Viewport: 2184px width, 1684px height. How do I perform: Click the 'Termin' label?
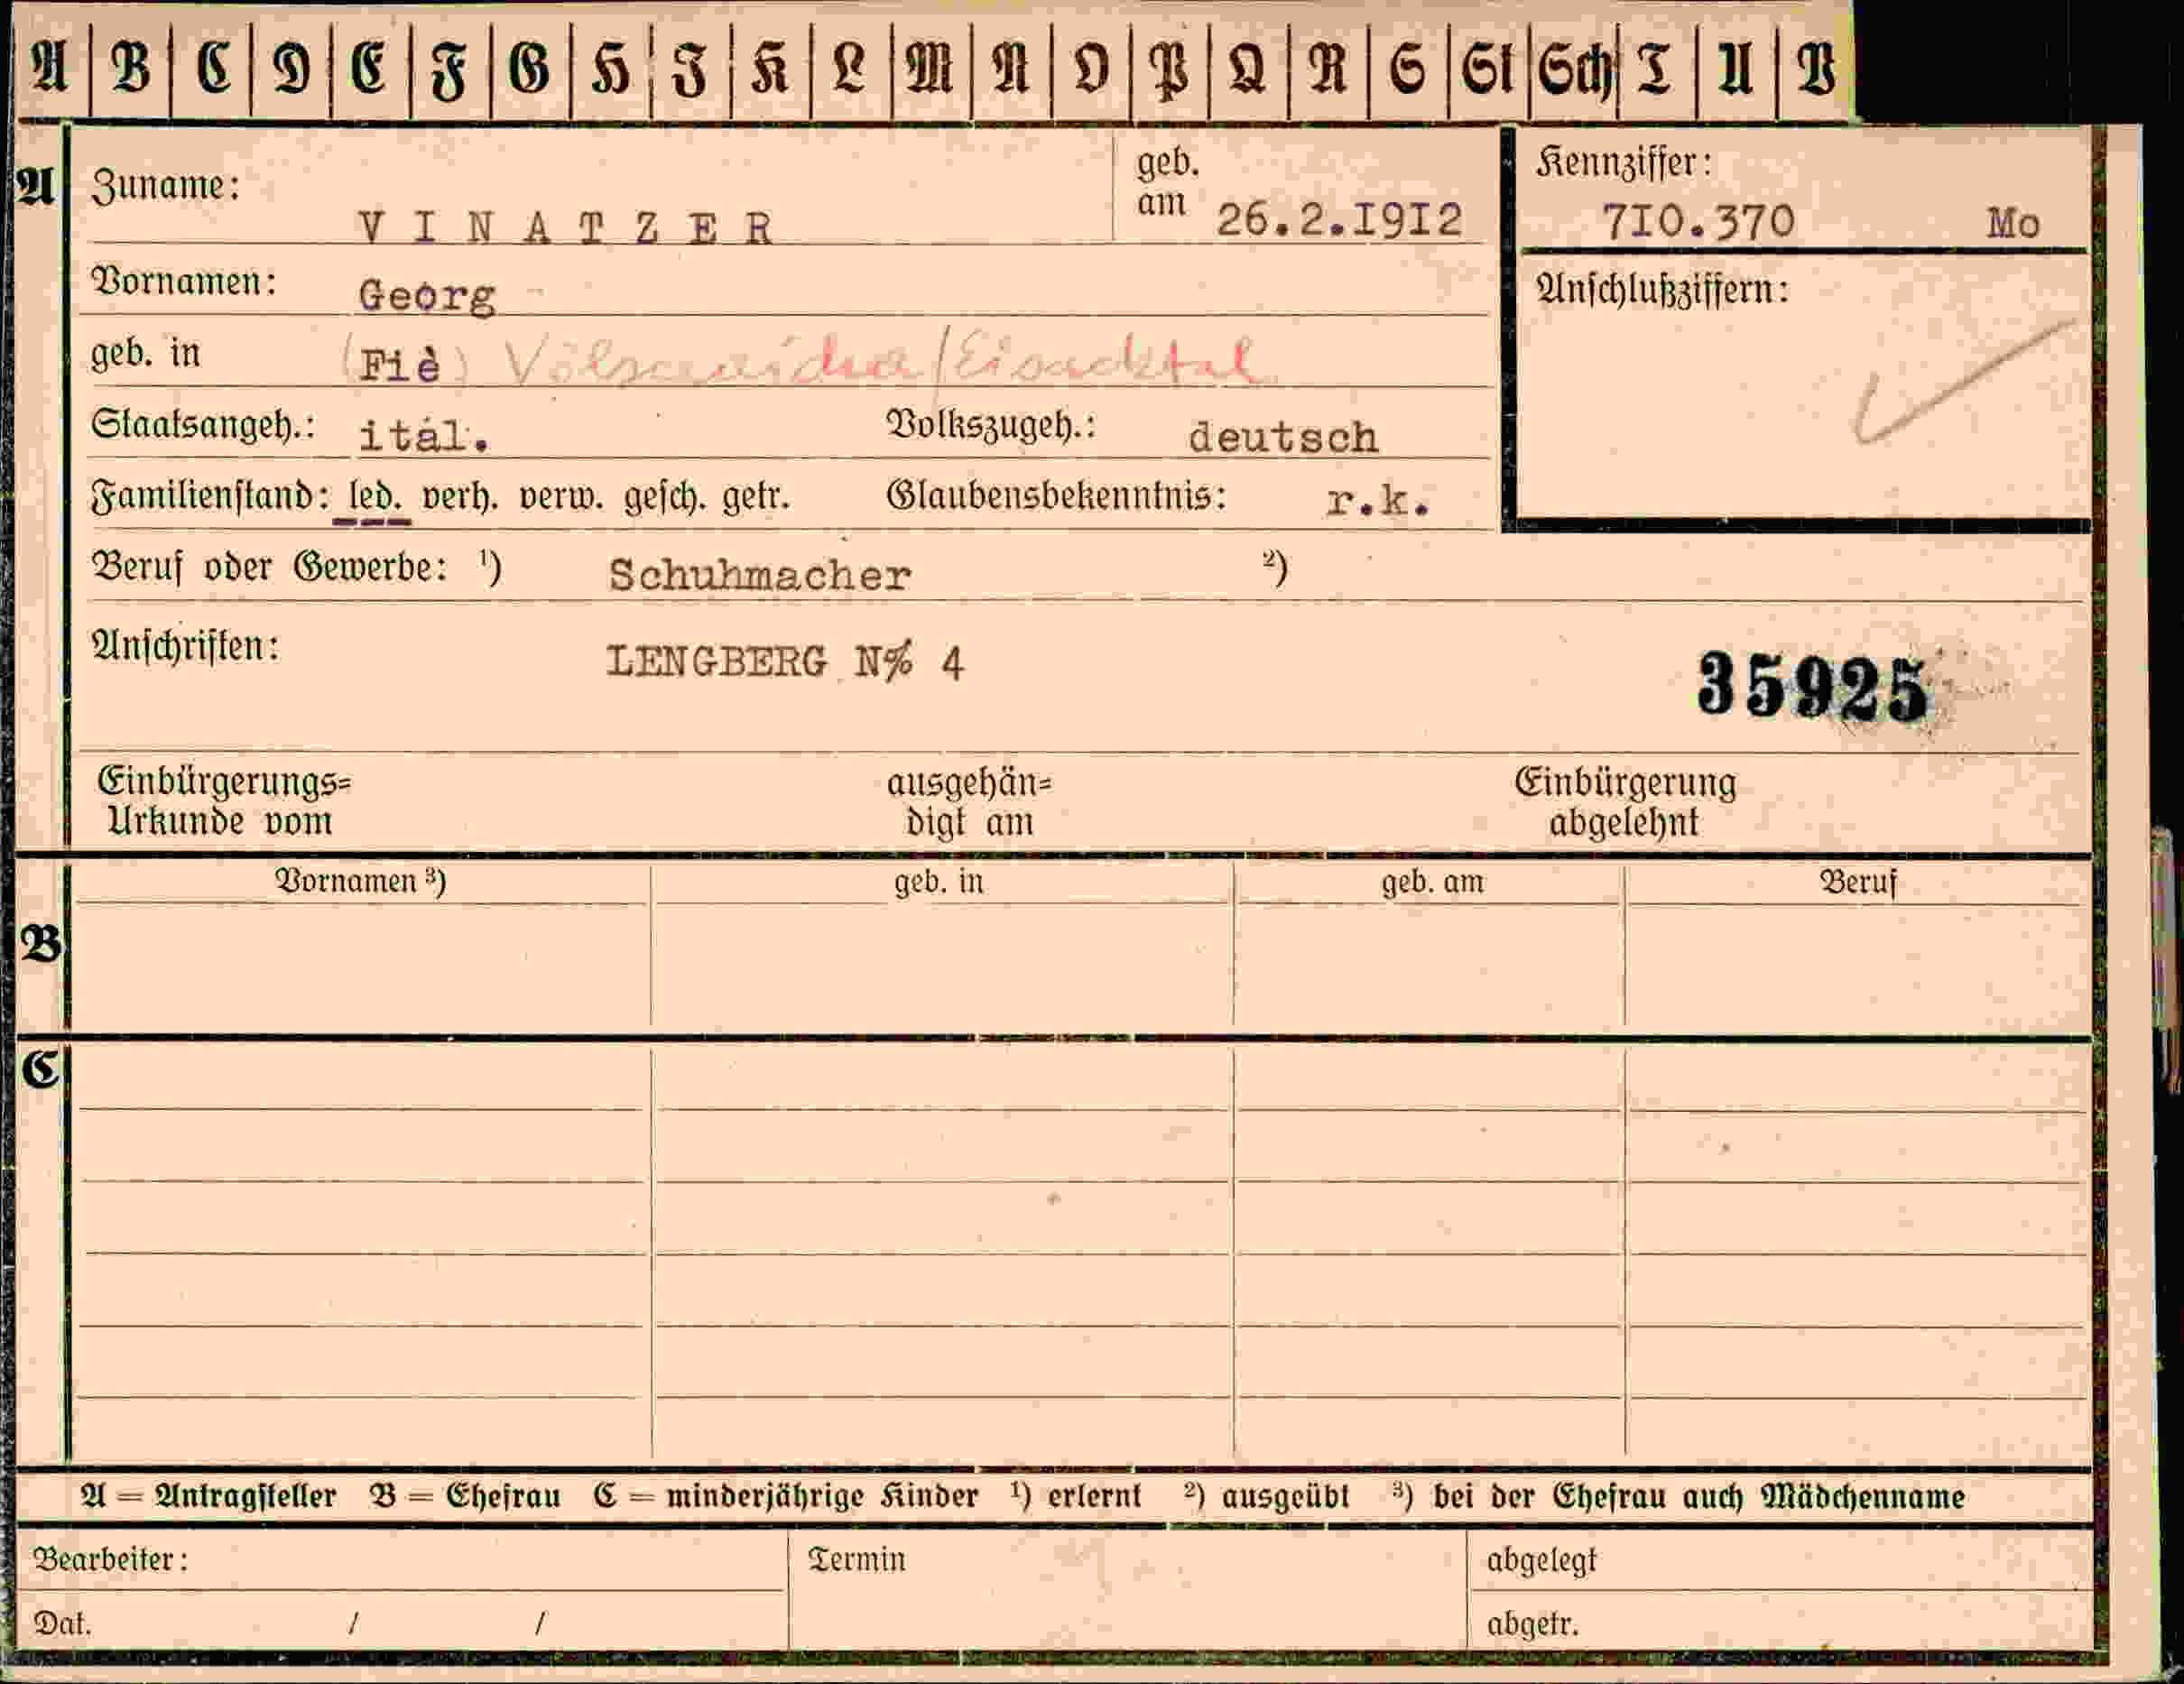857,1560
